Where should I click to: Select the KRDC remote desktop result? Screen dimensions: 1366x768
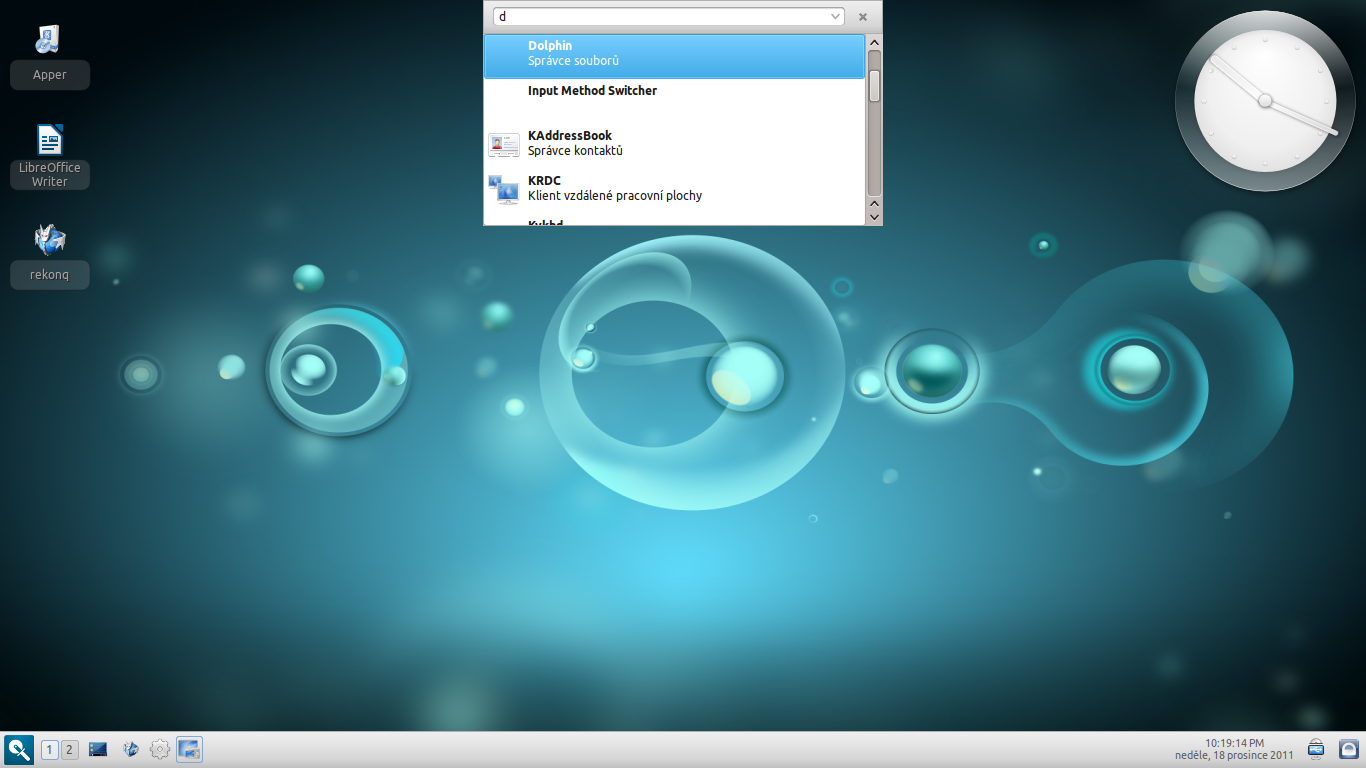[x=674, y=191]
